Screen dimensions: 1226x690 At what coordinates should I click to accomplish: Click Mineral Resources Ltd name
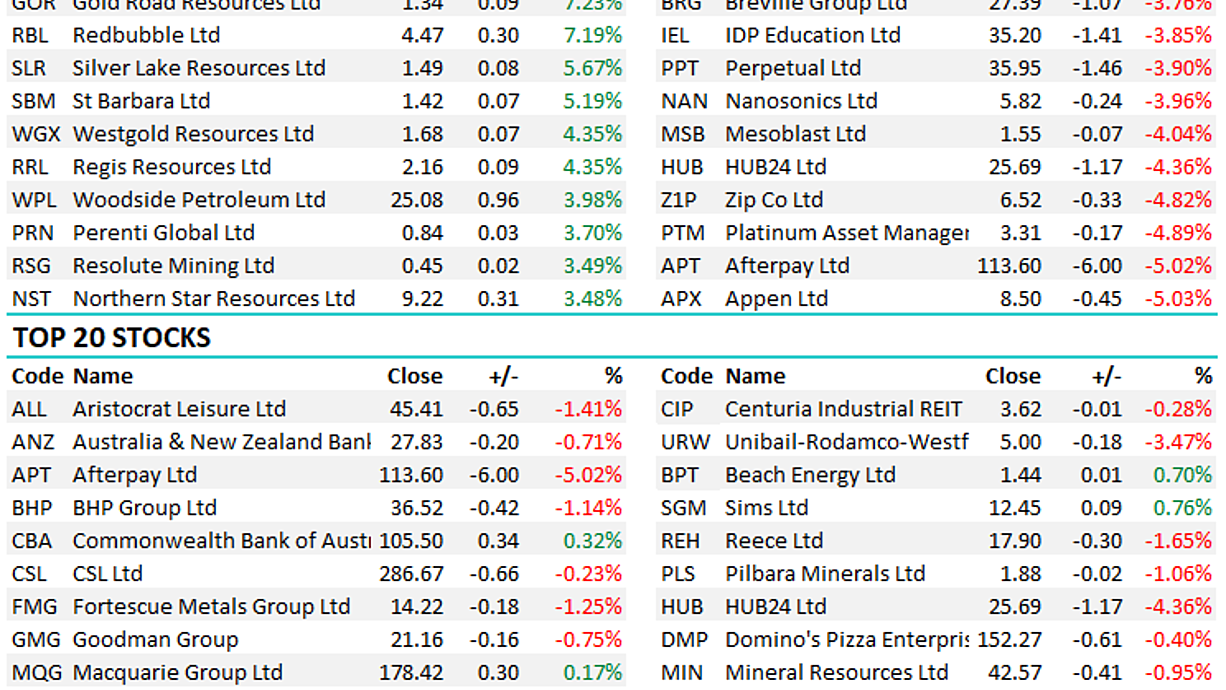coord(837,673)
